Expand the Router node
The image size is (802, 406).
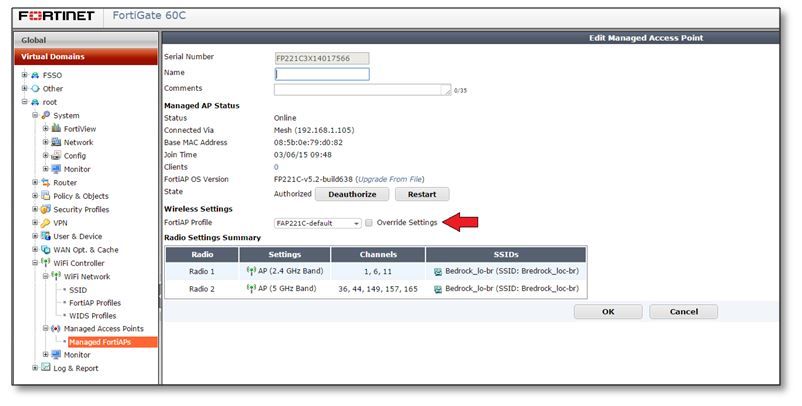(x=35, y=183)
